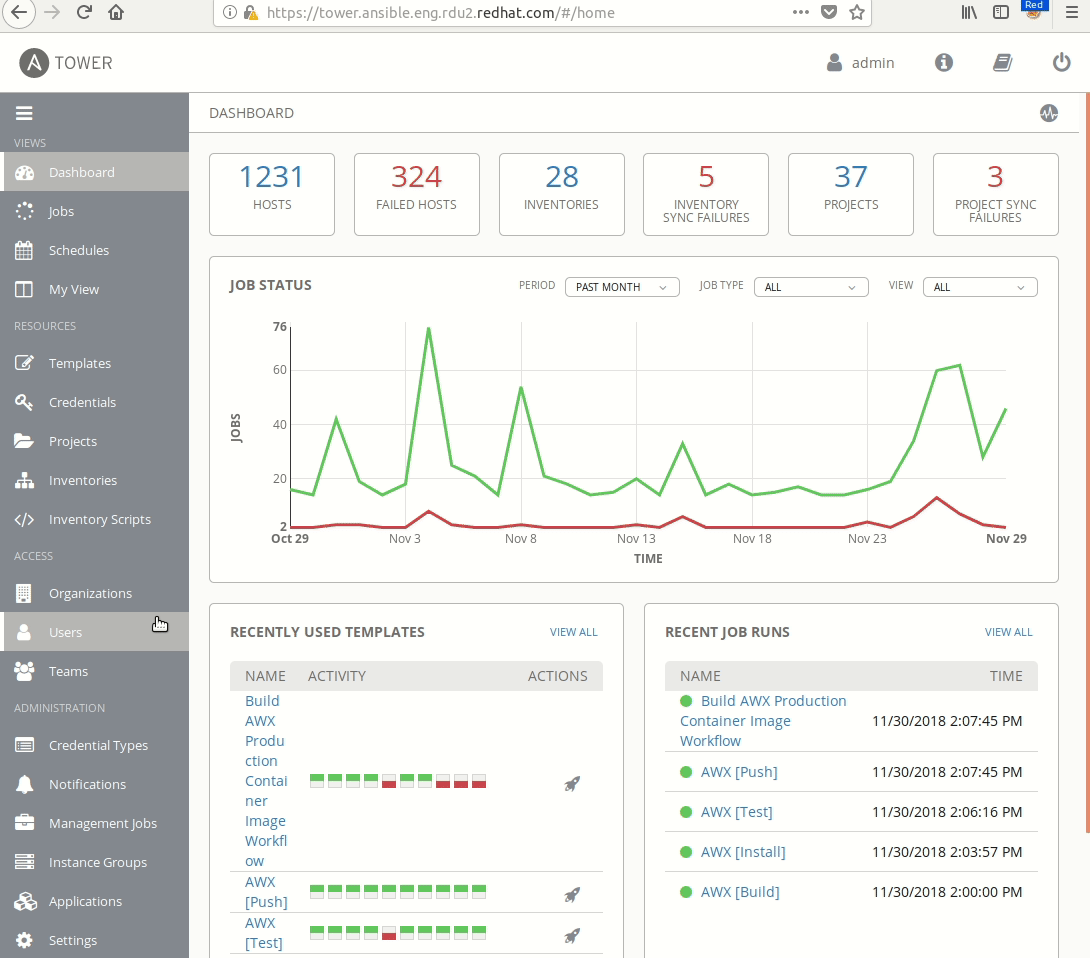Screen dimensions: 1090x958
Task: Open the 5 Inventory Sync Failures card
Action: click(x=706, y=195)
